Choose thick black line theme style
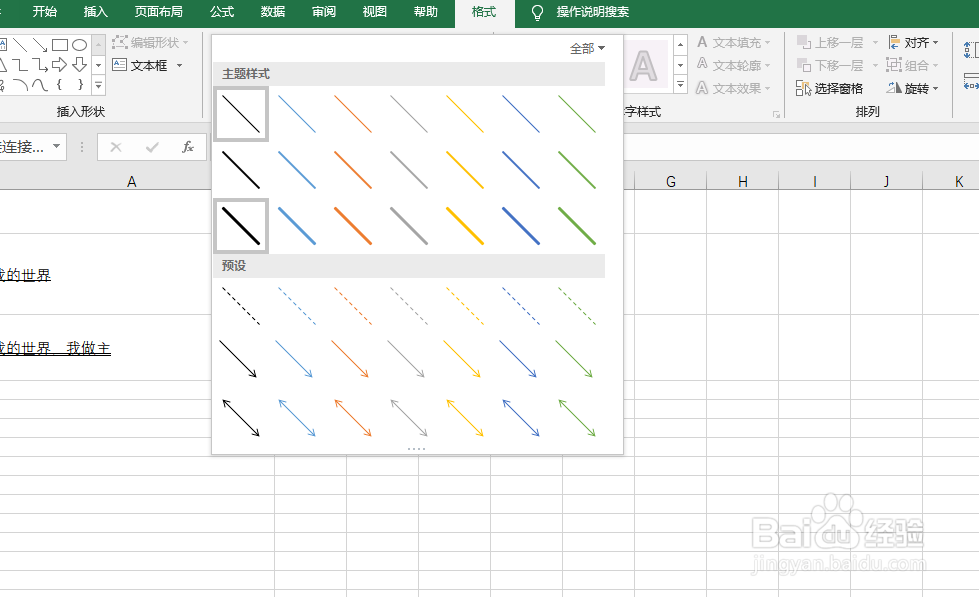 [241, 226]
